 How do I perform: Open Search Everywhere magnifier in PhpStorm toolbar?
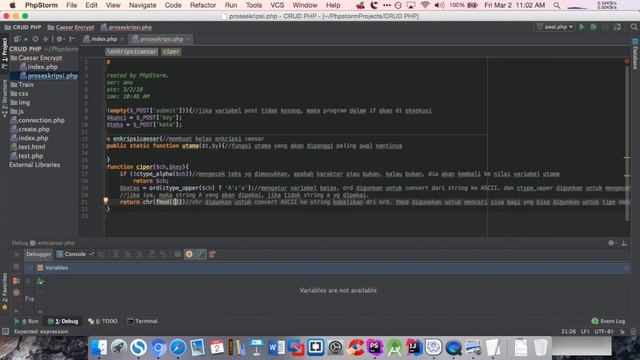pos(633,27)
